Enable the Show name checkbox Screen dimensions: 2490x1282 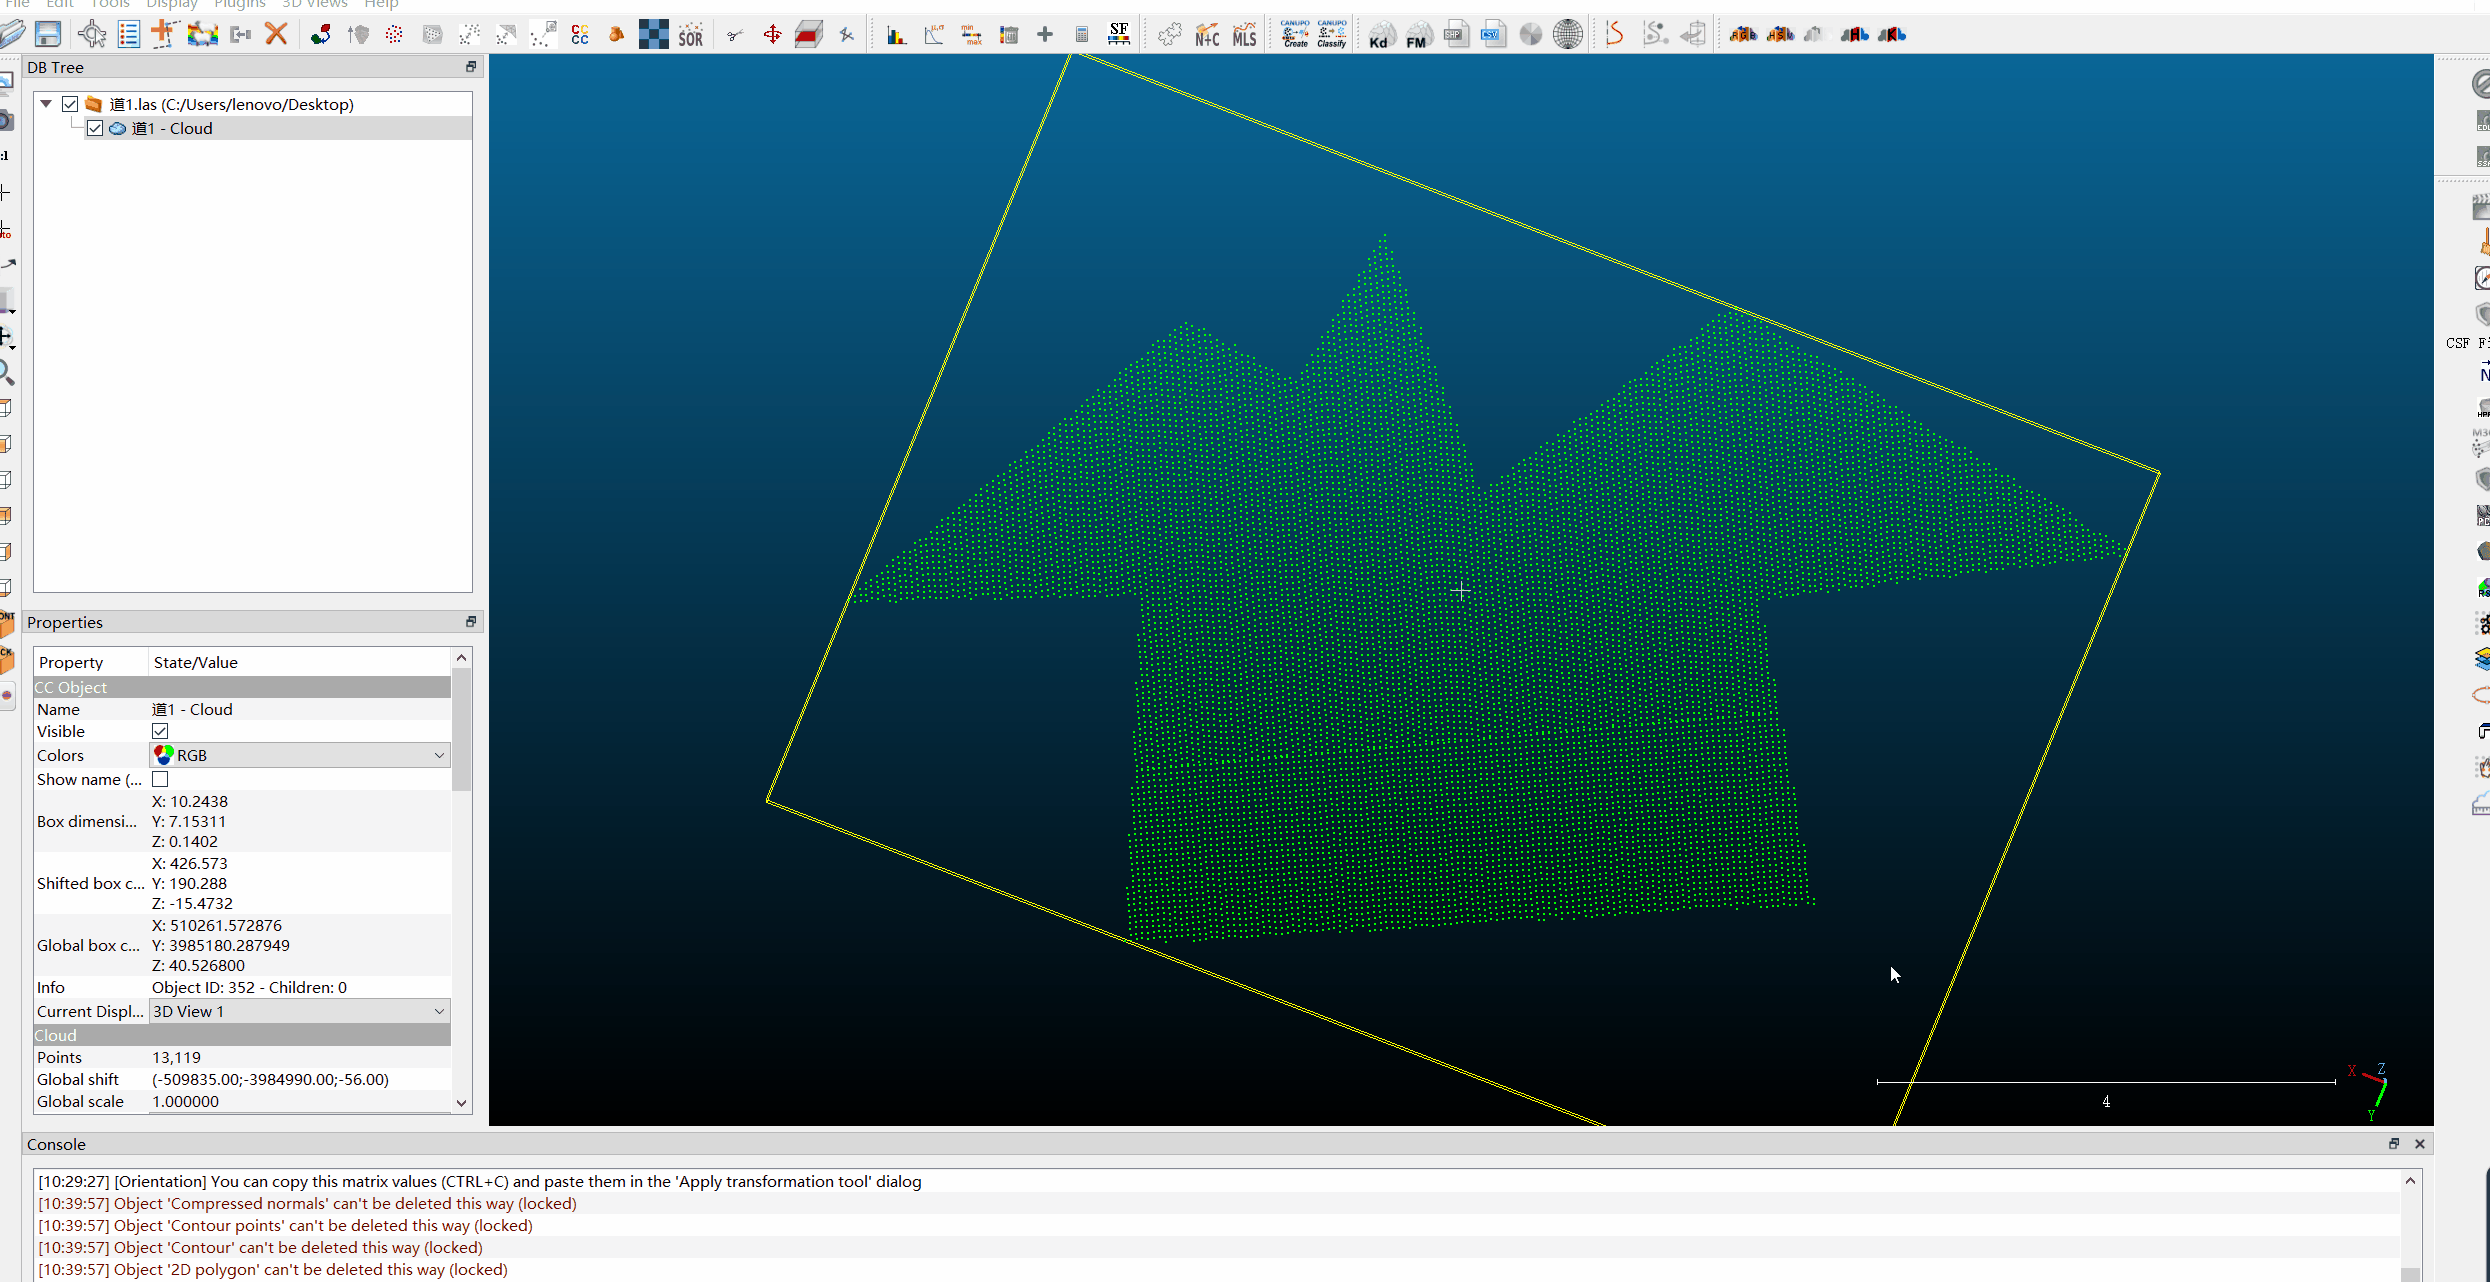tap(160, 779)
